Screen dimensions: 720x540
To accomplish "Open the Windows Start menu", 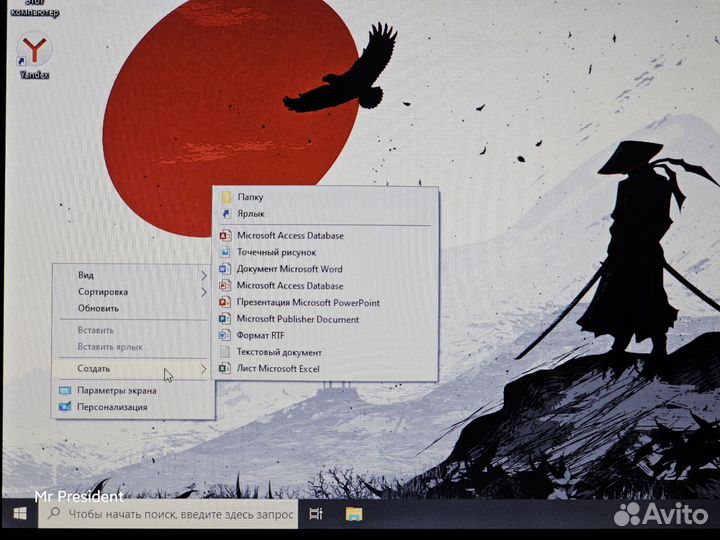I will [x=20, y=513].
